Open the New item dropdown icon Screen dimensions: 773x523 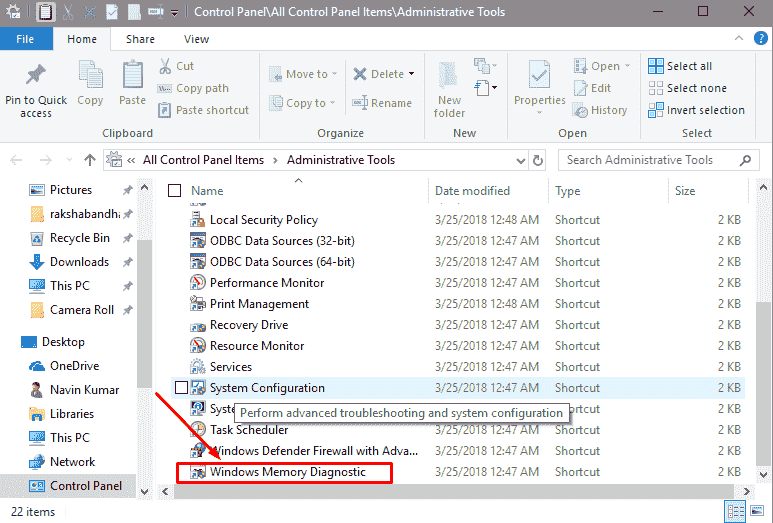[485, 66]
